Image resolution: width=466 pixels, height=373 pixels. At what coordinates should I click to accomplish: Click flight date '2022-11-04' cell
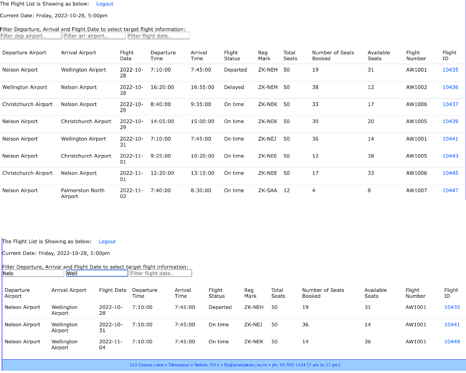pyautogui.click(x=111, y=344)
